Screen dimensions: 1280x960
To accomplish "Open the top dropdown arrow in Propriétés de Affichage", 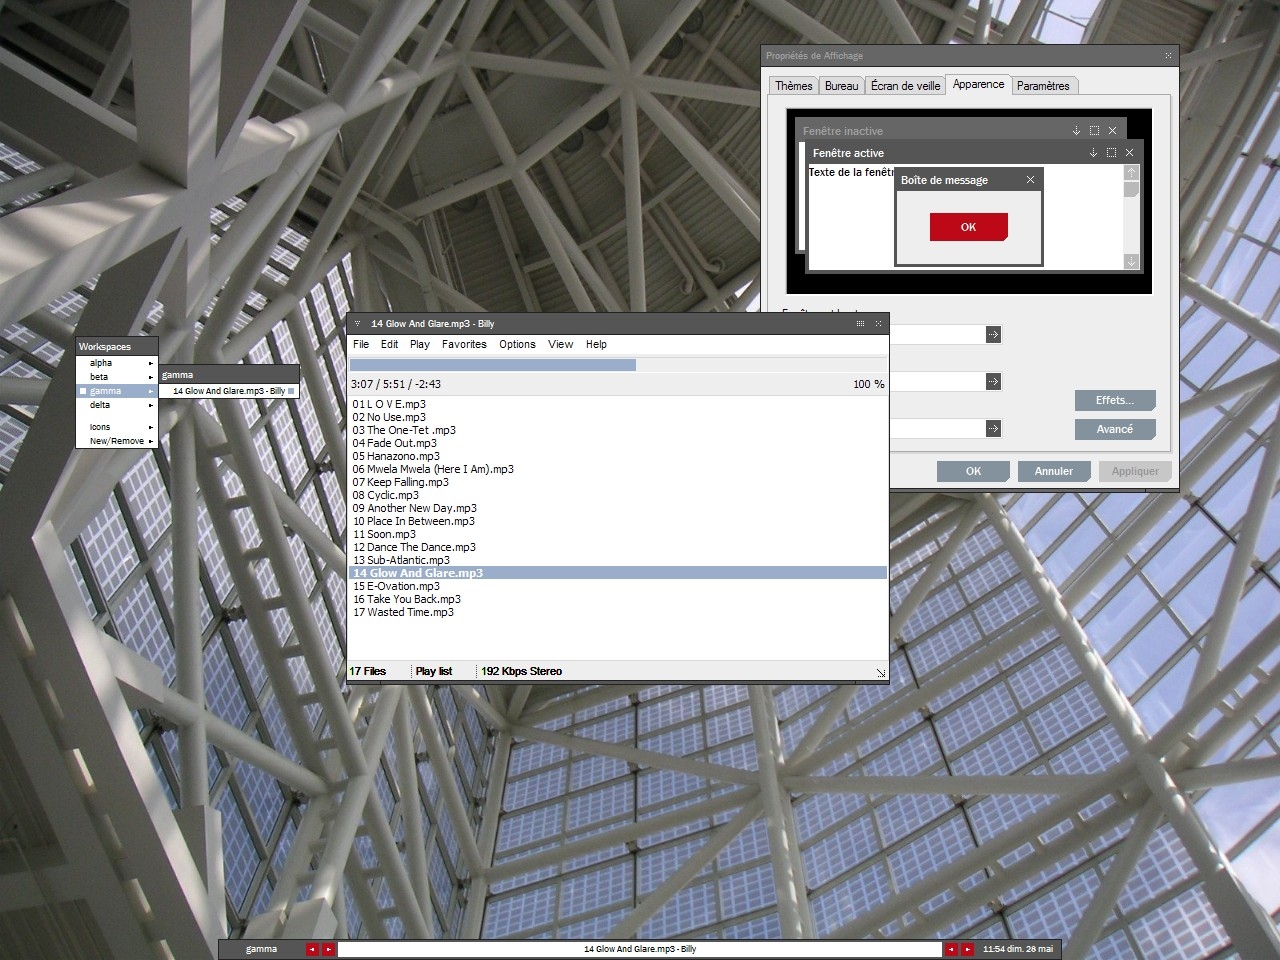I will 993,334.
